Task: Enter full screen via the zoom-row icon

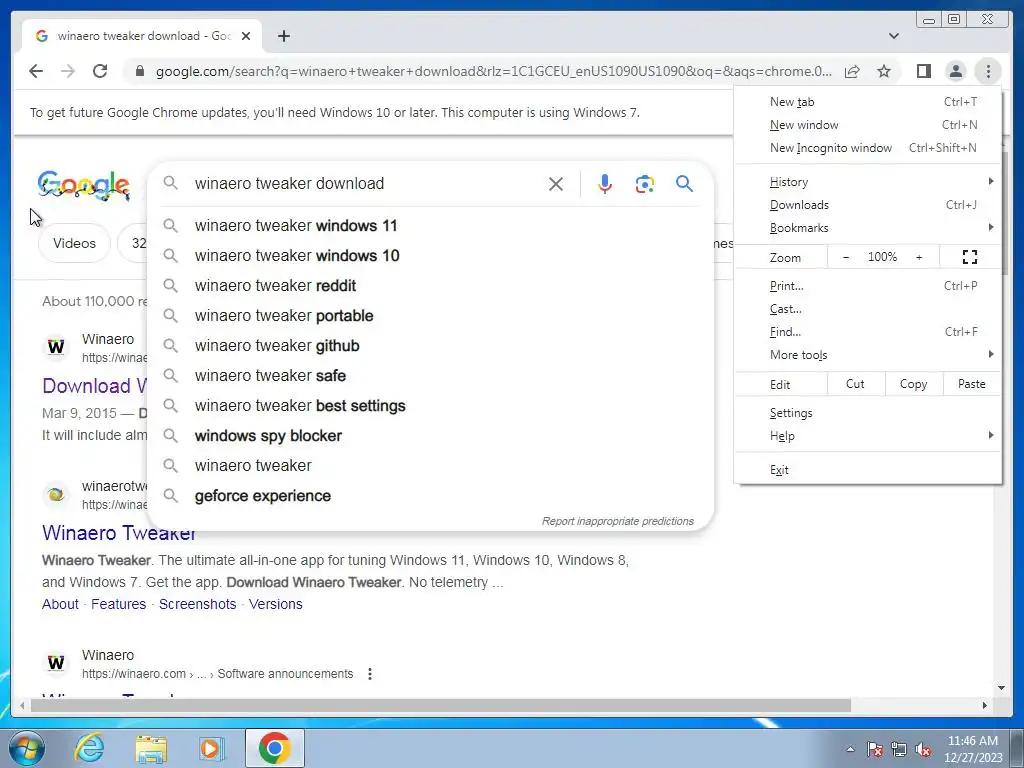Action: (970, 257)
